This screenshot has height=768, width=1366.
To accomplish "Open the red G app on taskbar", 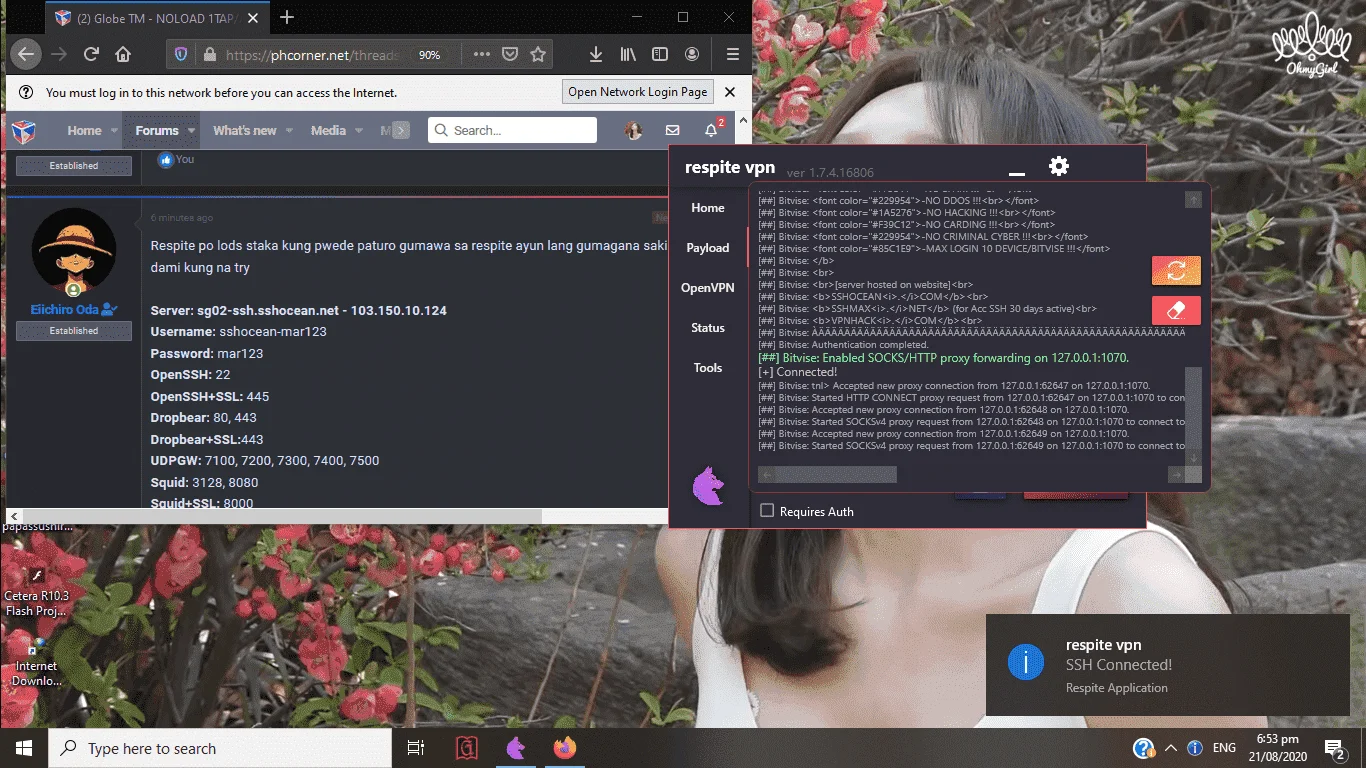I will click(x=467, y=748).
